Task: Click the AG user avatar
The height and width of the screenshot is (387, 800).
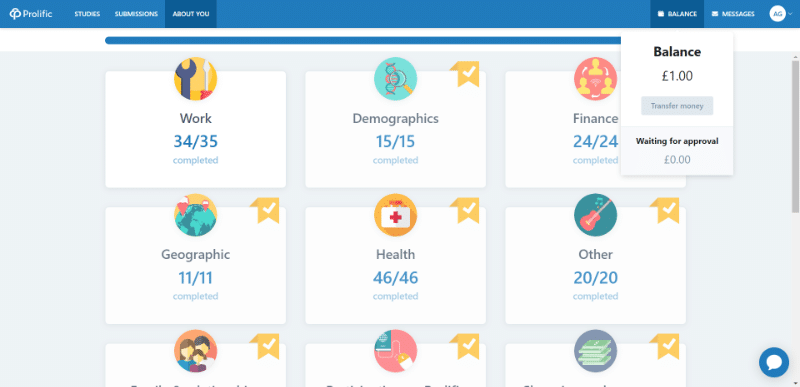Action: (778, 14)
